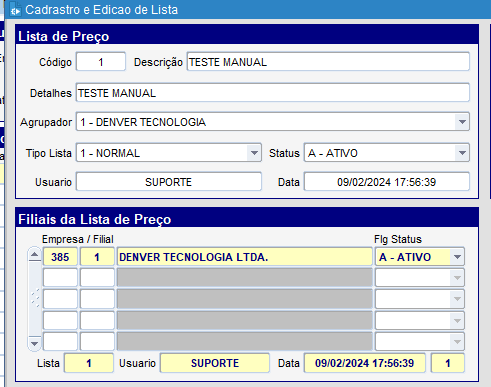Click the Agrupador label

coord(46,122)
